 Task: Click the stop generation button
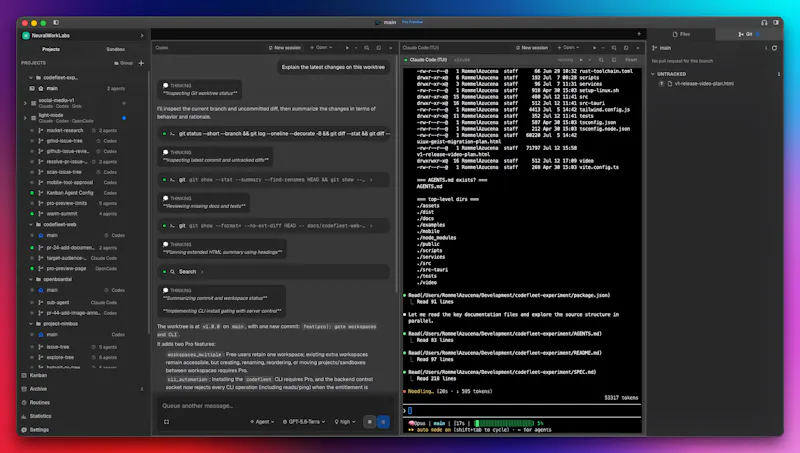(370, 422)
